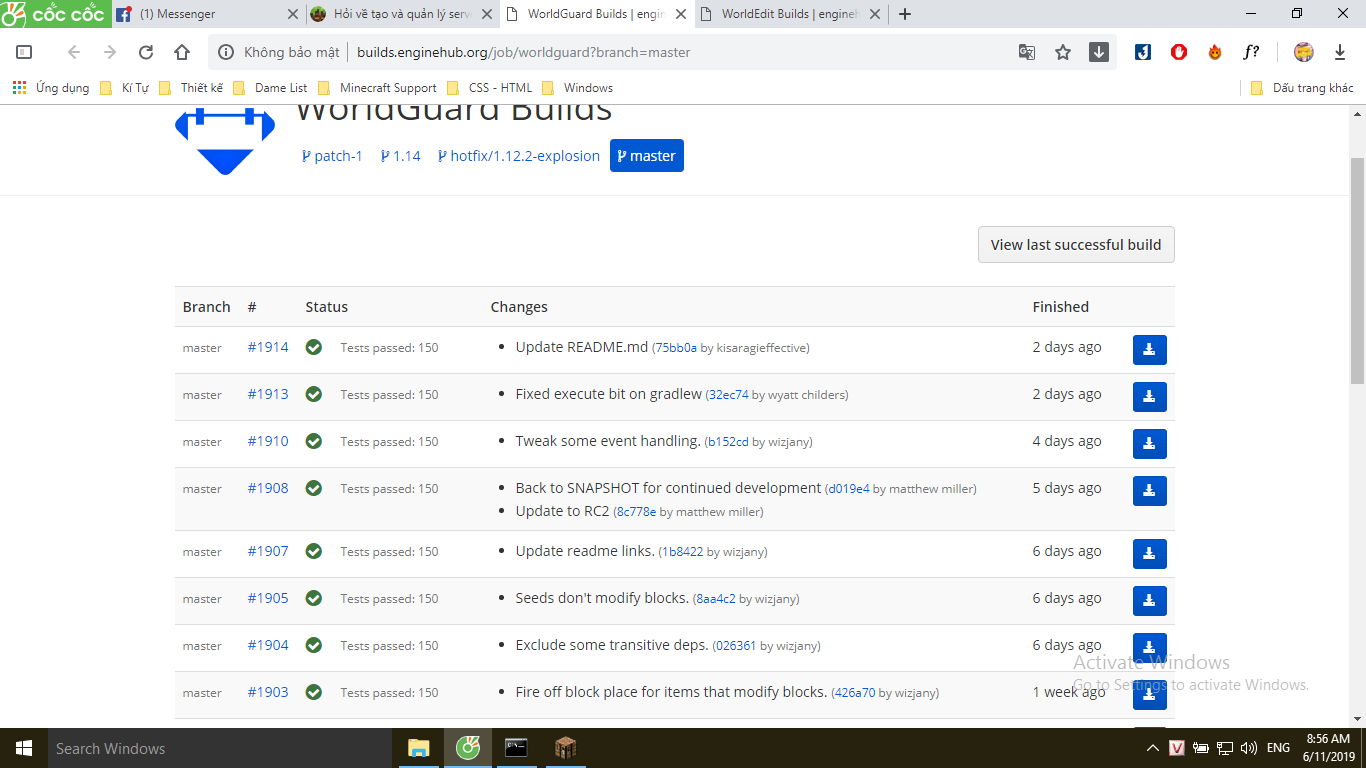Screen dimensions: 1366x768
Task: Click the green check status icon for build #1908
Action: click(314, 488)
